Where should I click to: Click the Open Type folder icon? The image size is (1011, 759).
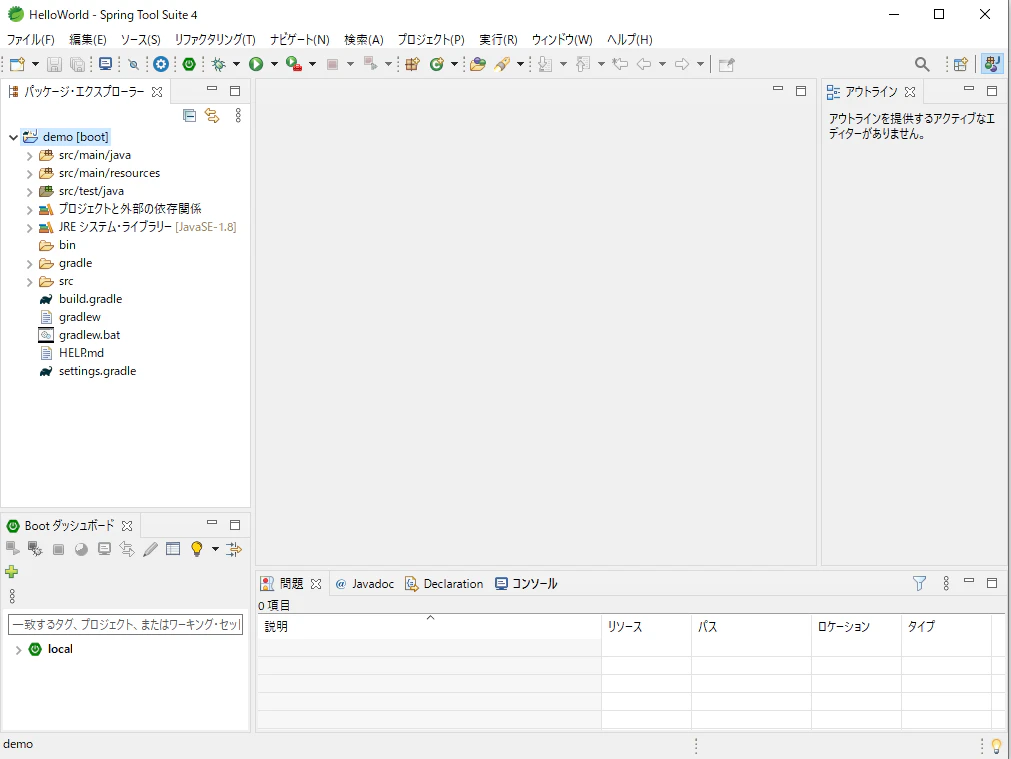(x=478, y=64)
